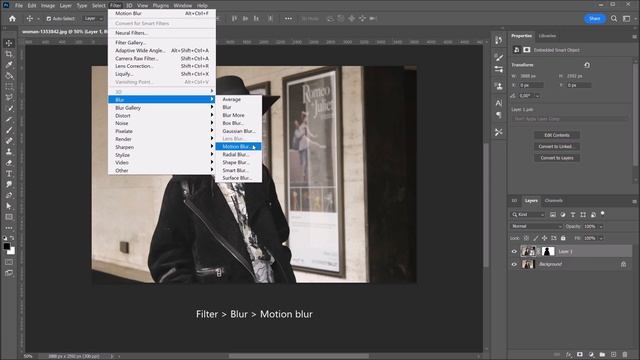
Task: Hide the Background layer eye icon
Action: click(x=514, y=264)
